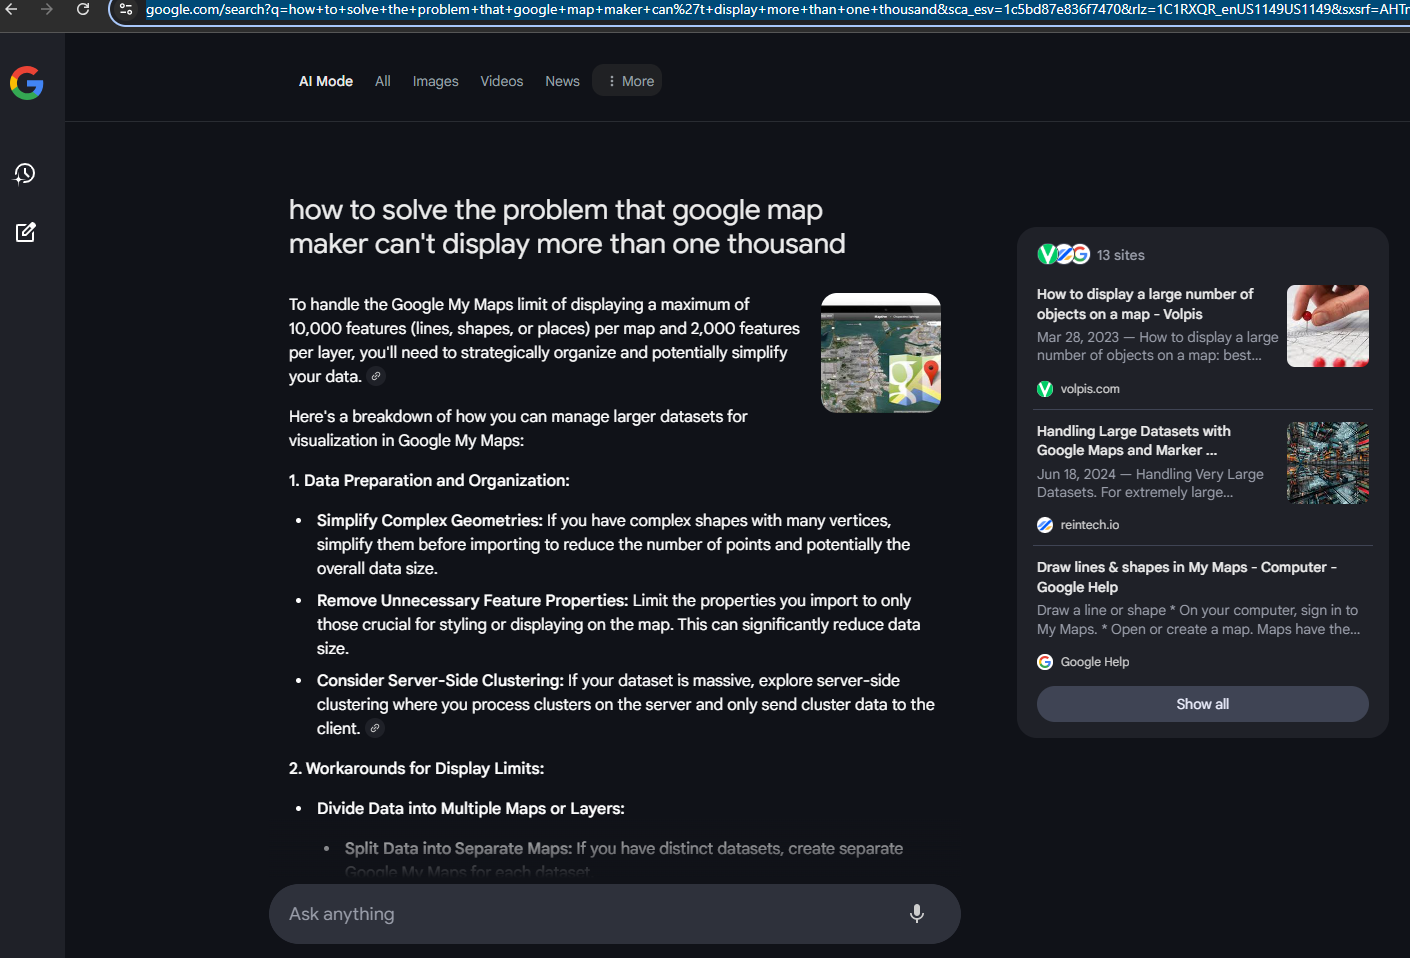Click the volpis.com source label

[x=1090, y=389]
